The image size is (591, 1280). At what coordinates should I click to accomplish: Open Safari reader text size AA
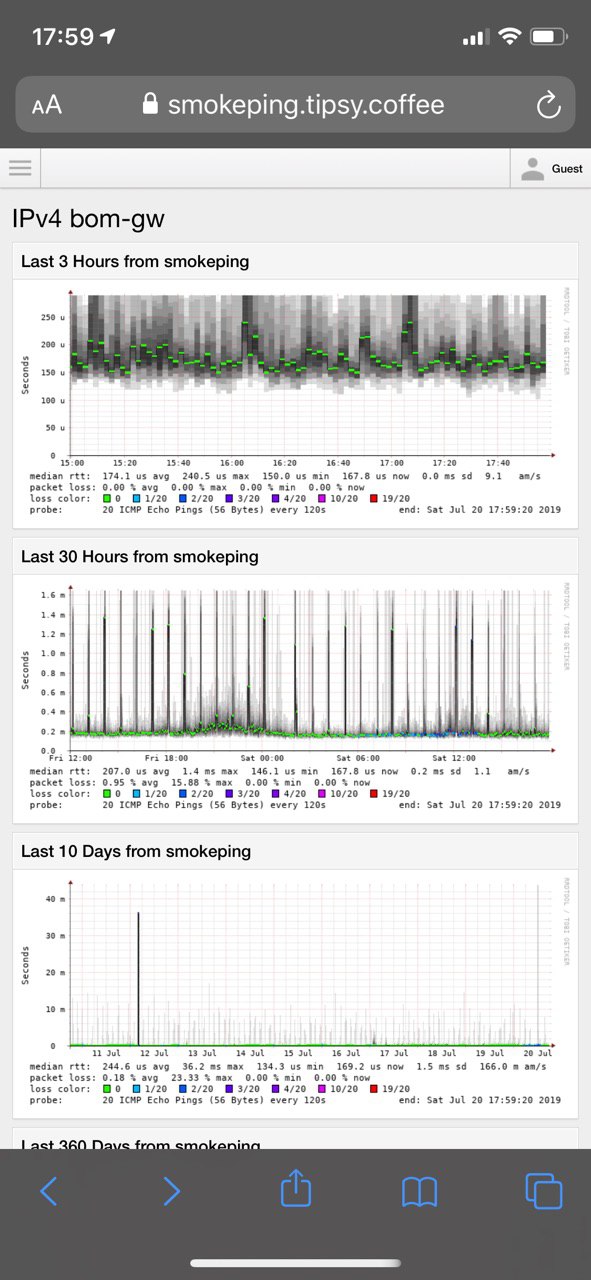tap(46, 105)
